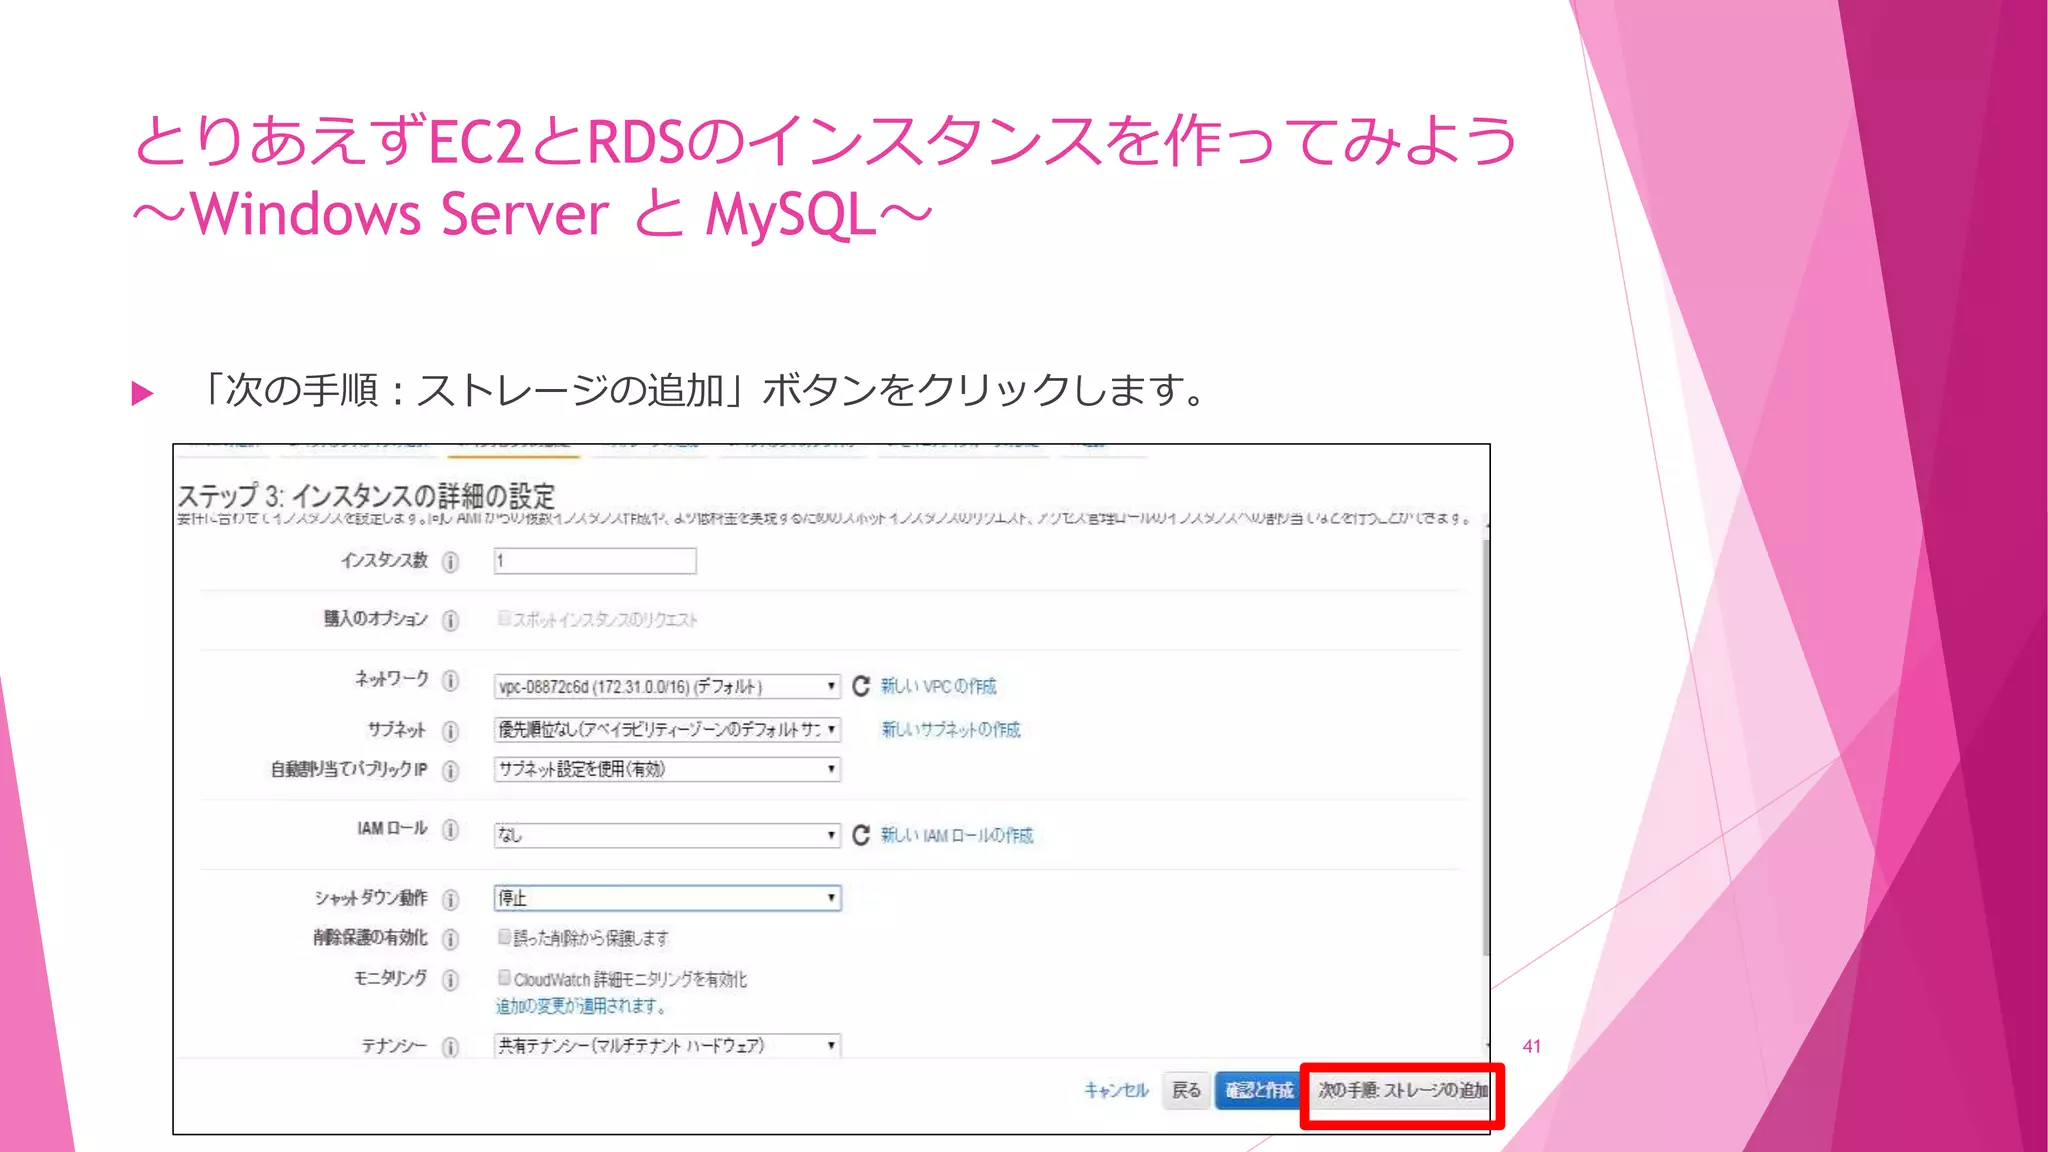Click info icon next to モニタリング

tap(451, 979)
